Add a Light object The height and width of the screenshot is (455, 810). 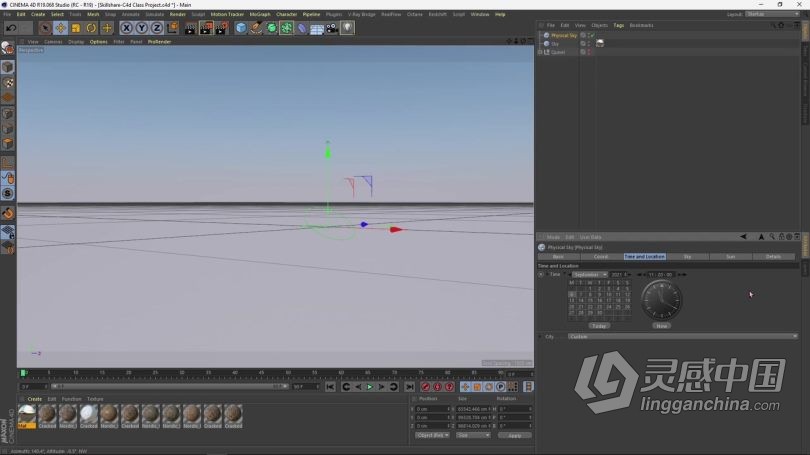tap(347, 28)
